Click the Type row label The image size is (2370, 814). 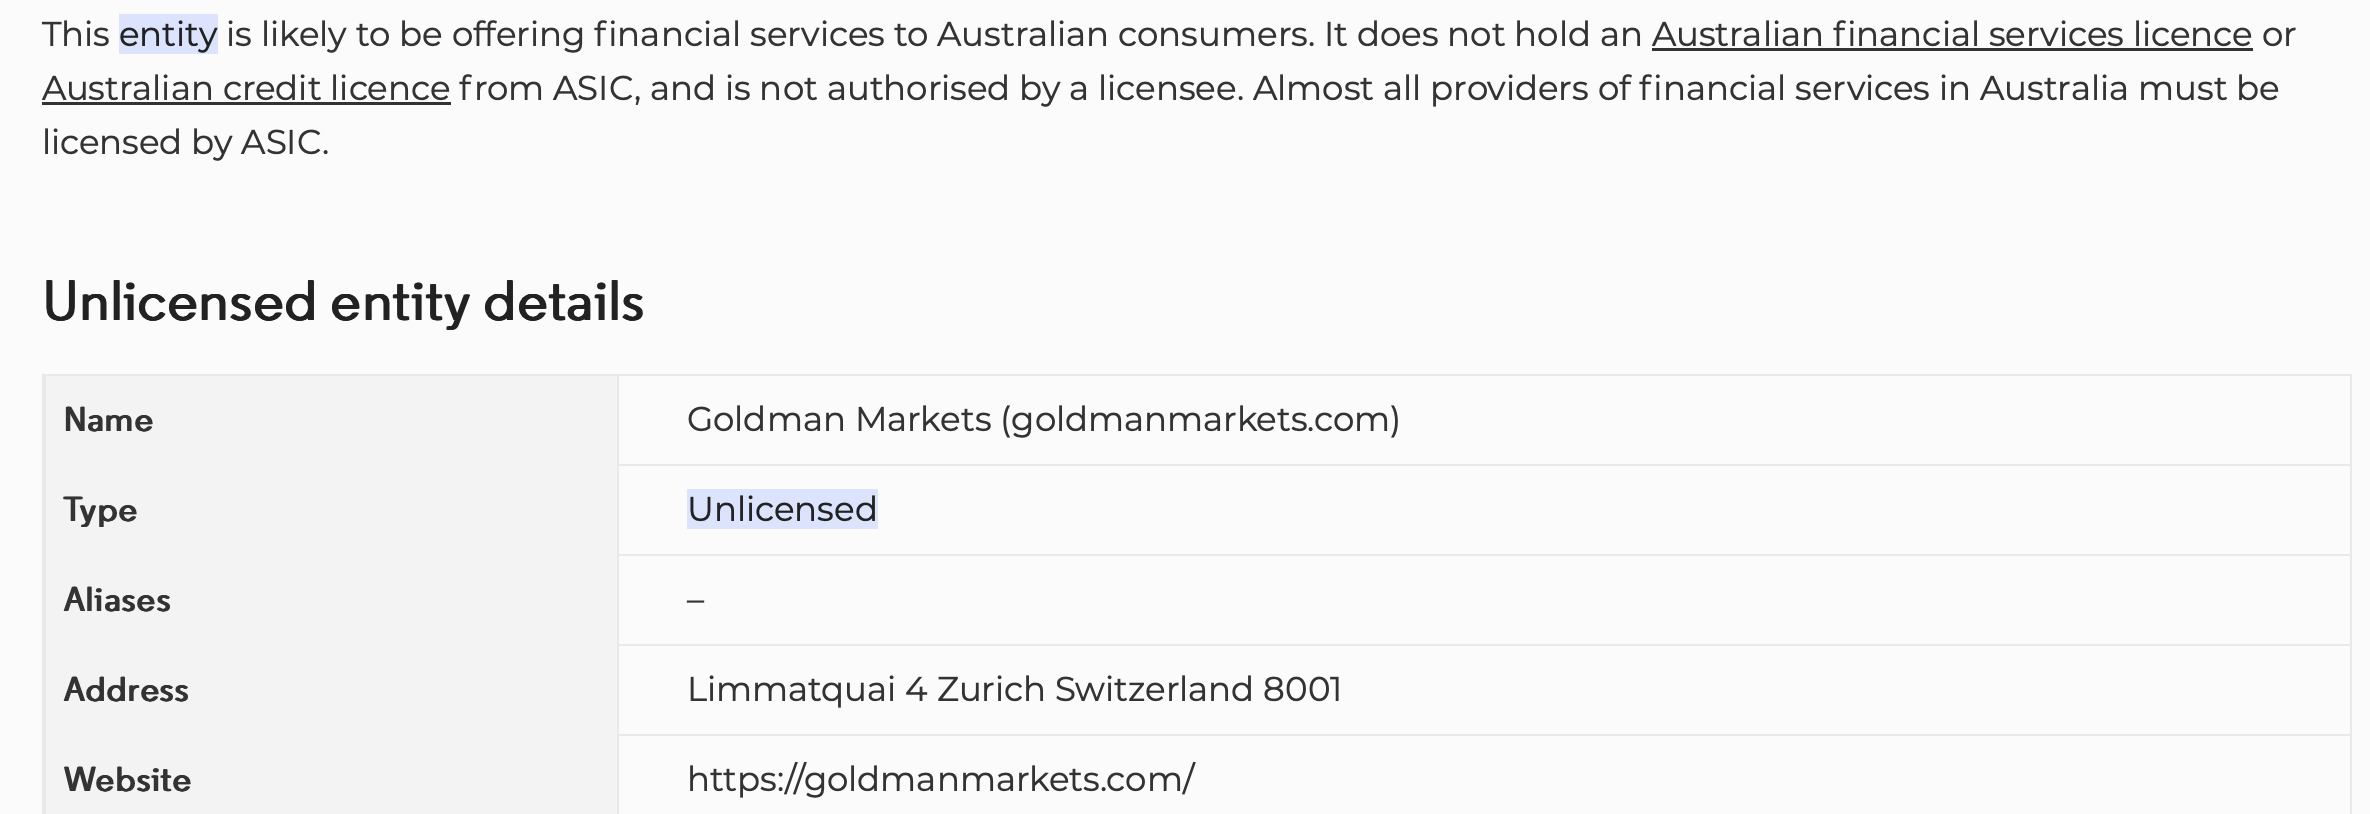[x=100, y=510]
